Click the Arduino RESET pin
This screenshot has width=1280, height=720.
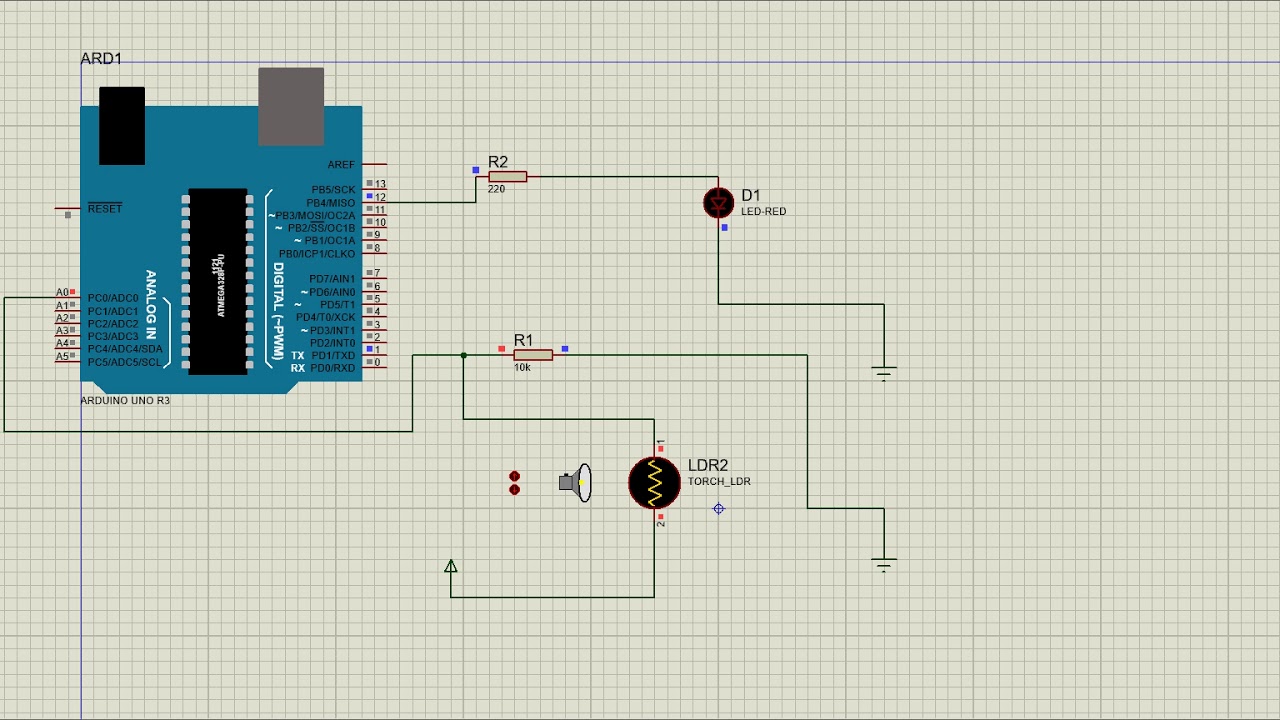click(68, 209)
